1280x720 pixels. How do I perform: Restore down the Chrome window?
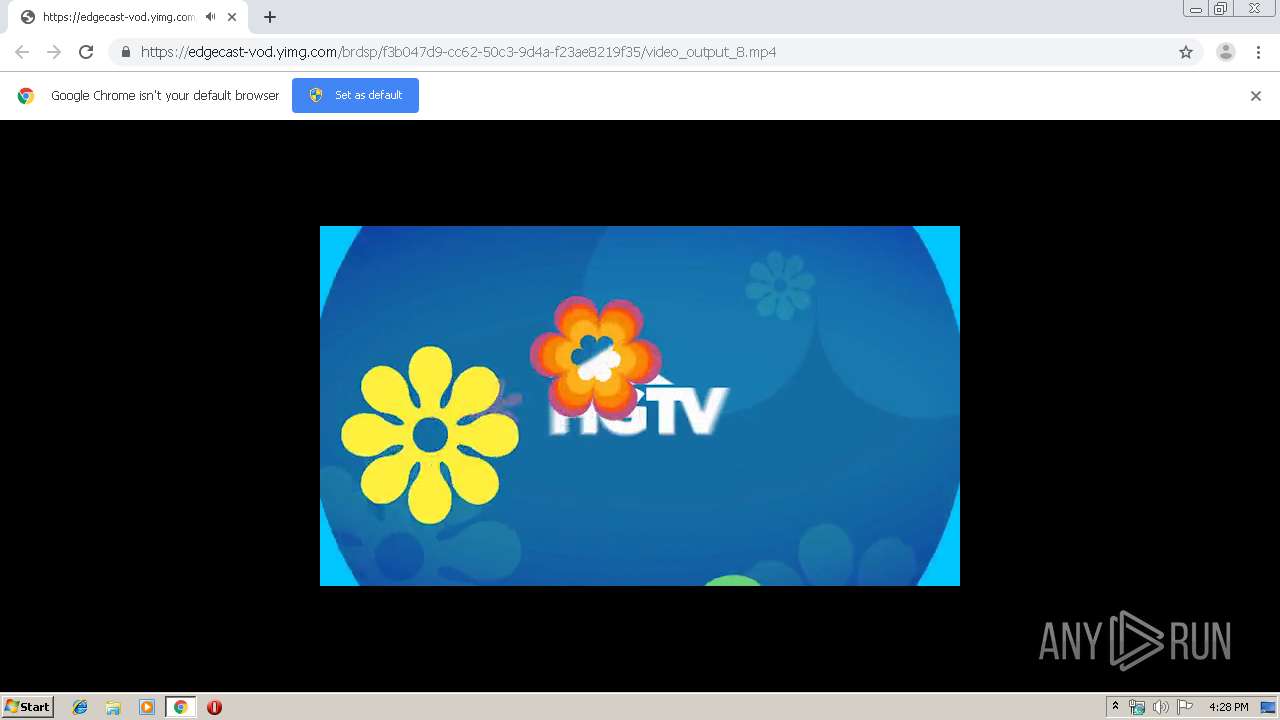(1221, 9)
